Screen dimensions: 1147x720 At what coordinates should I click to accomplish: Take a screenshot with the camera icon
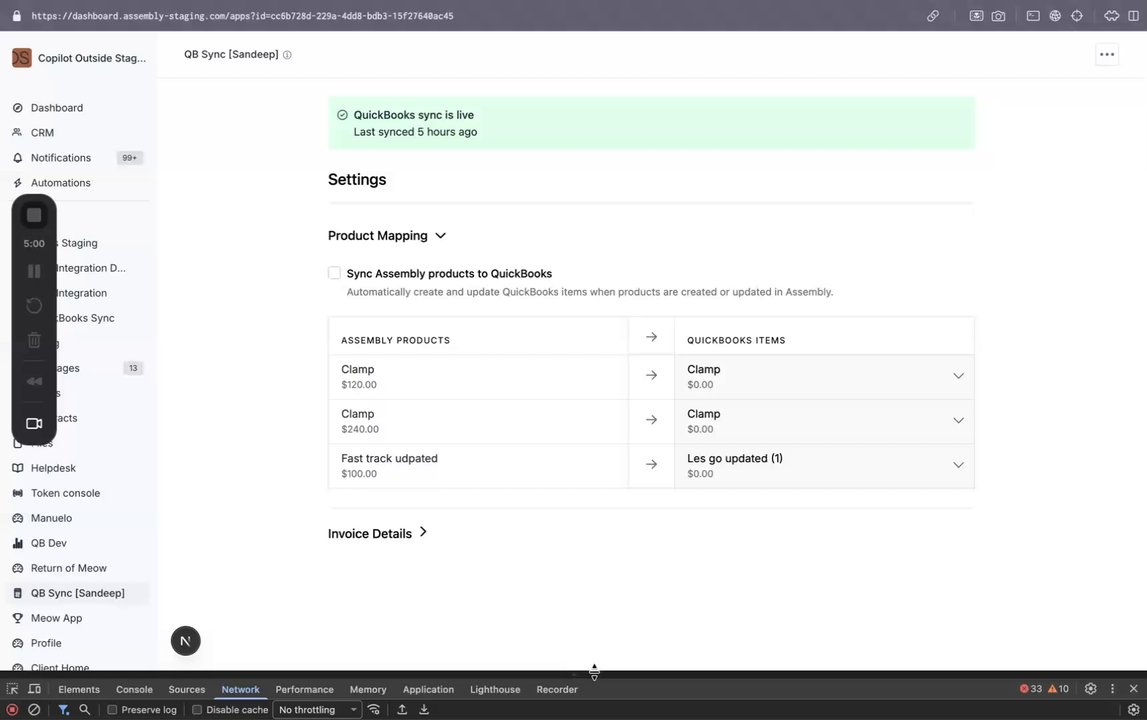click(998, 16)
